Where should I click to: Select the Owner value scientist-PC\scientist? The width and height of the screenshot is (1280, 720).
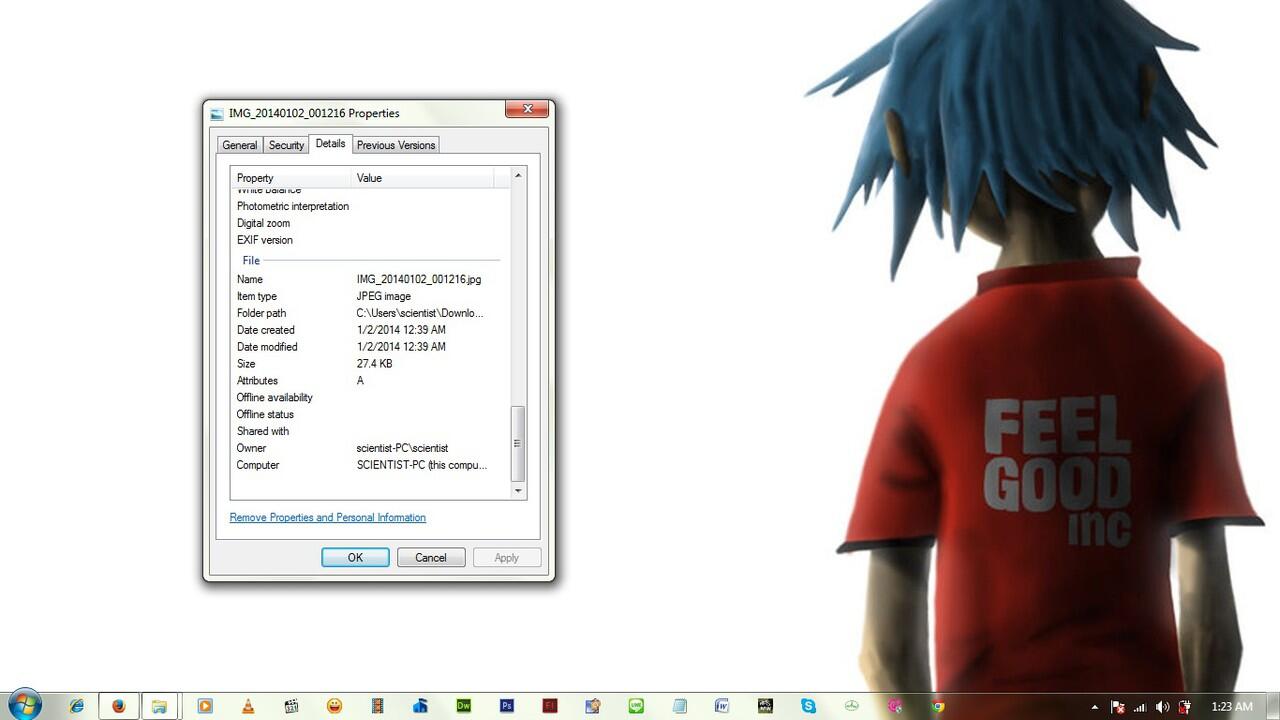click(x=403, y=448)
